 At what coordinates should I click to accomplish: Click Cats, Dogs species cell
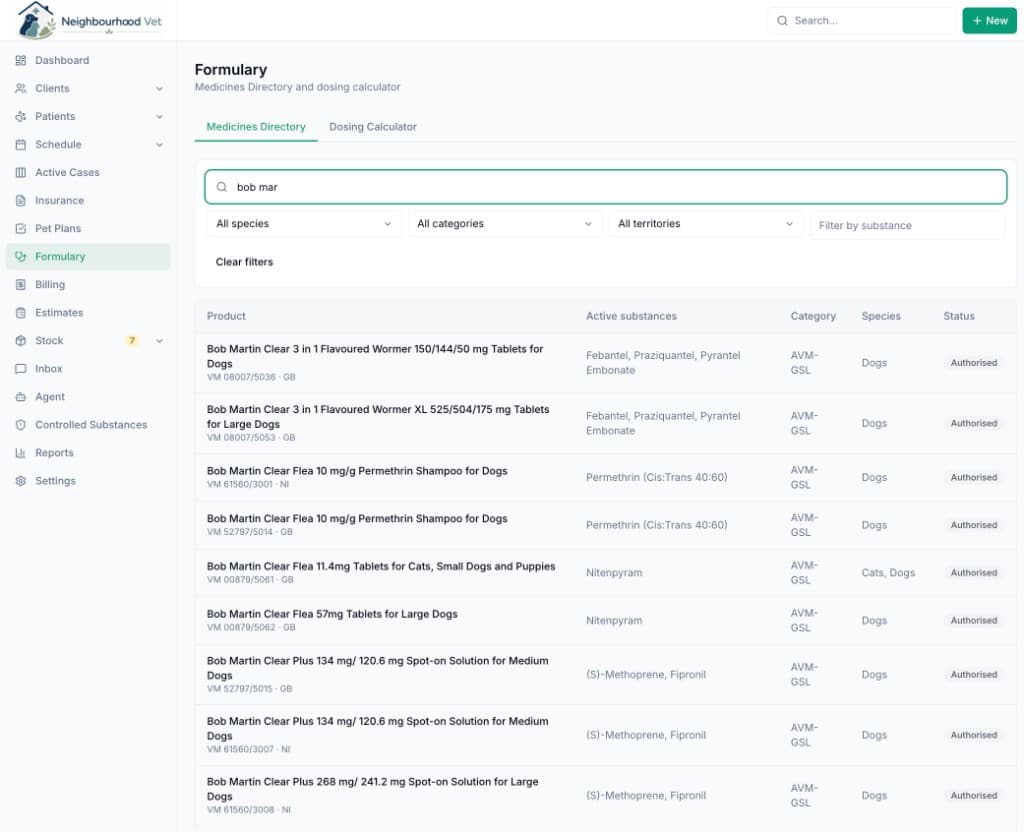point(888,573)
